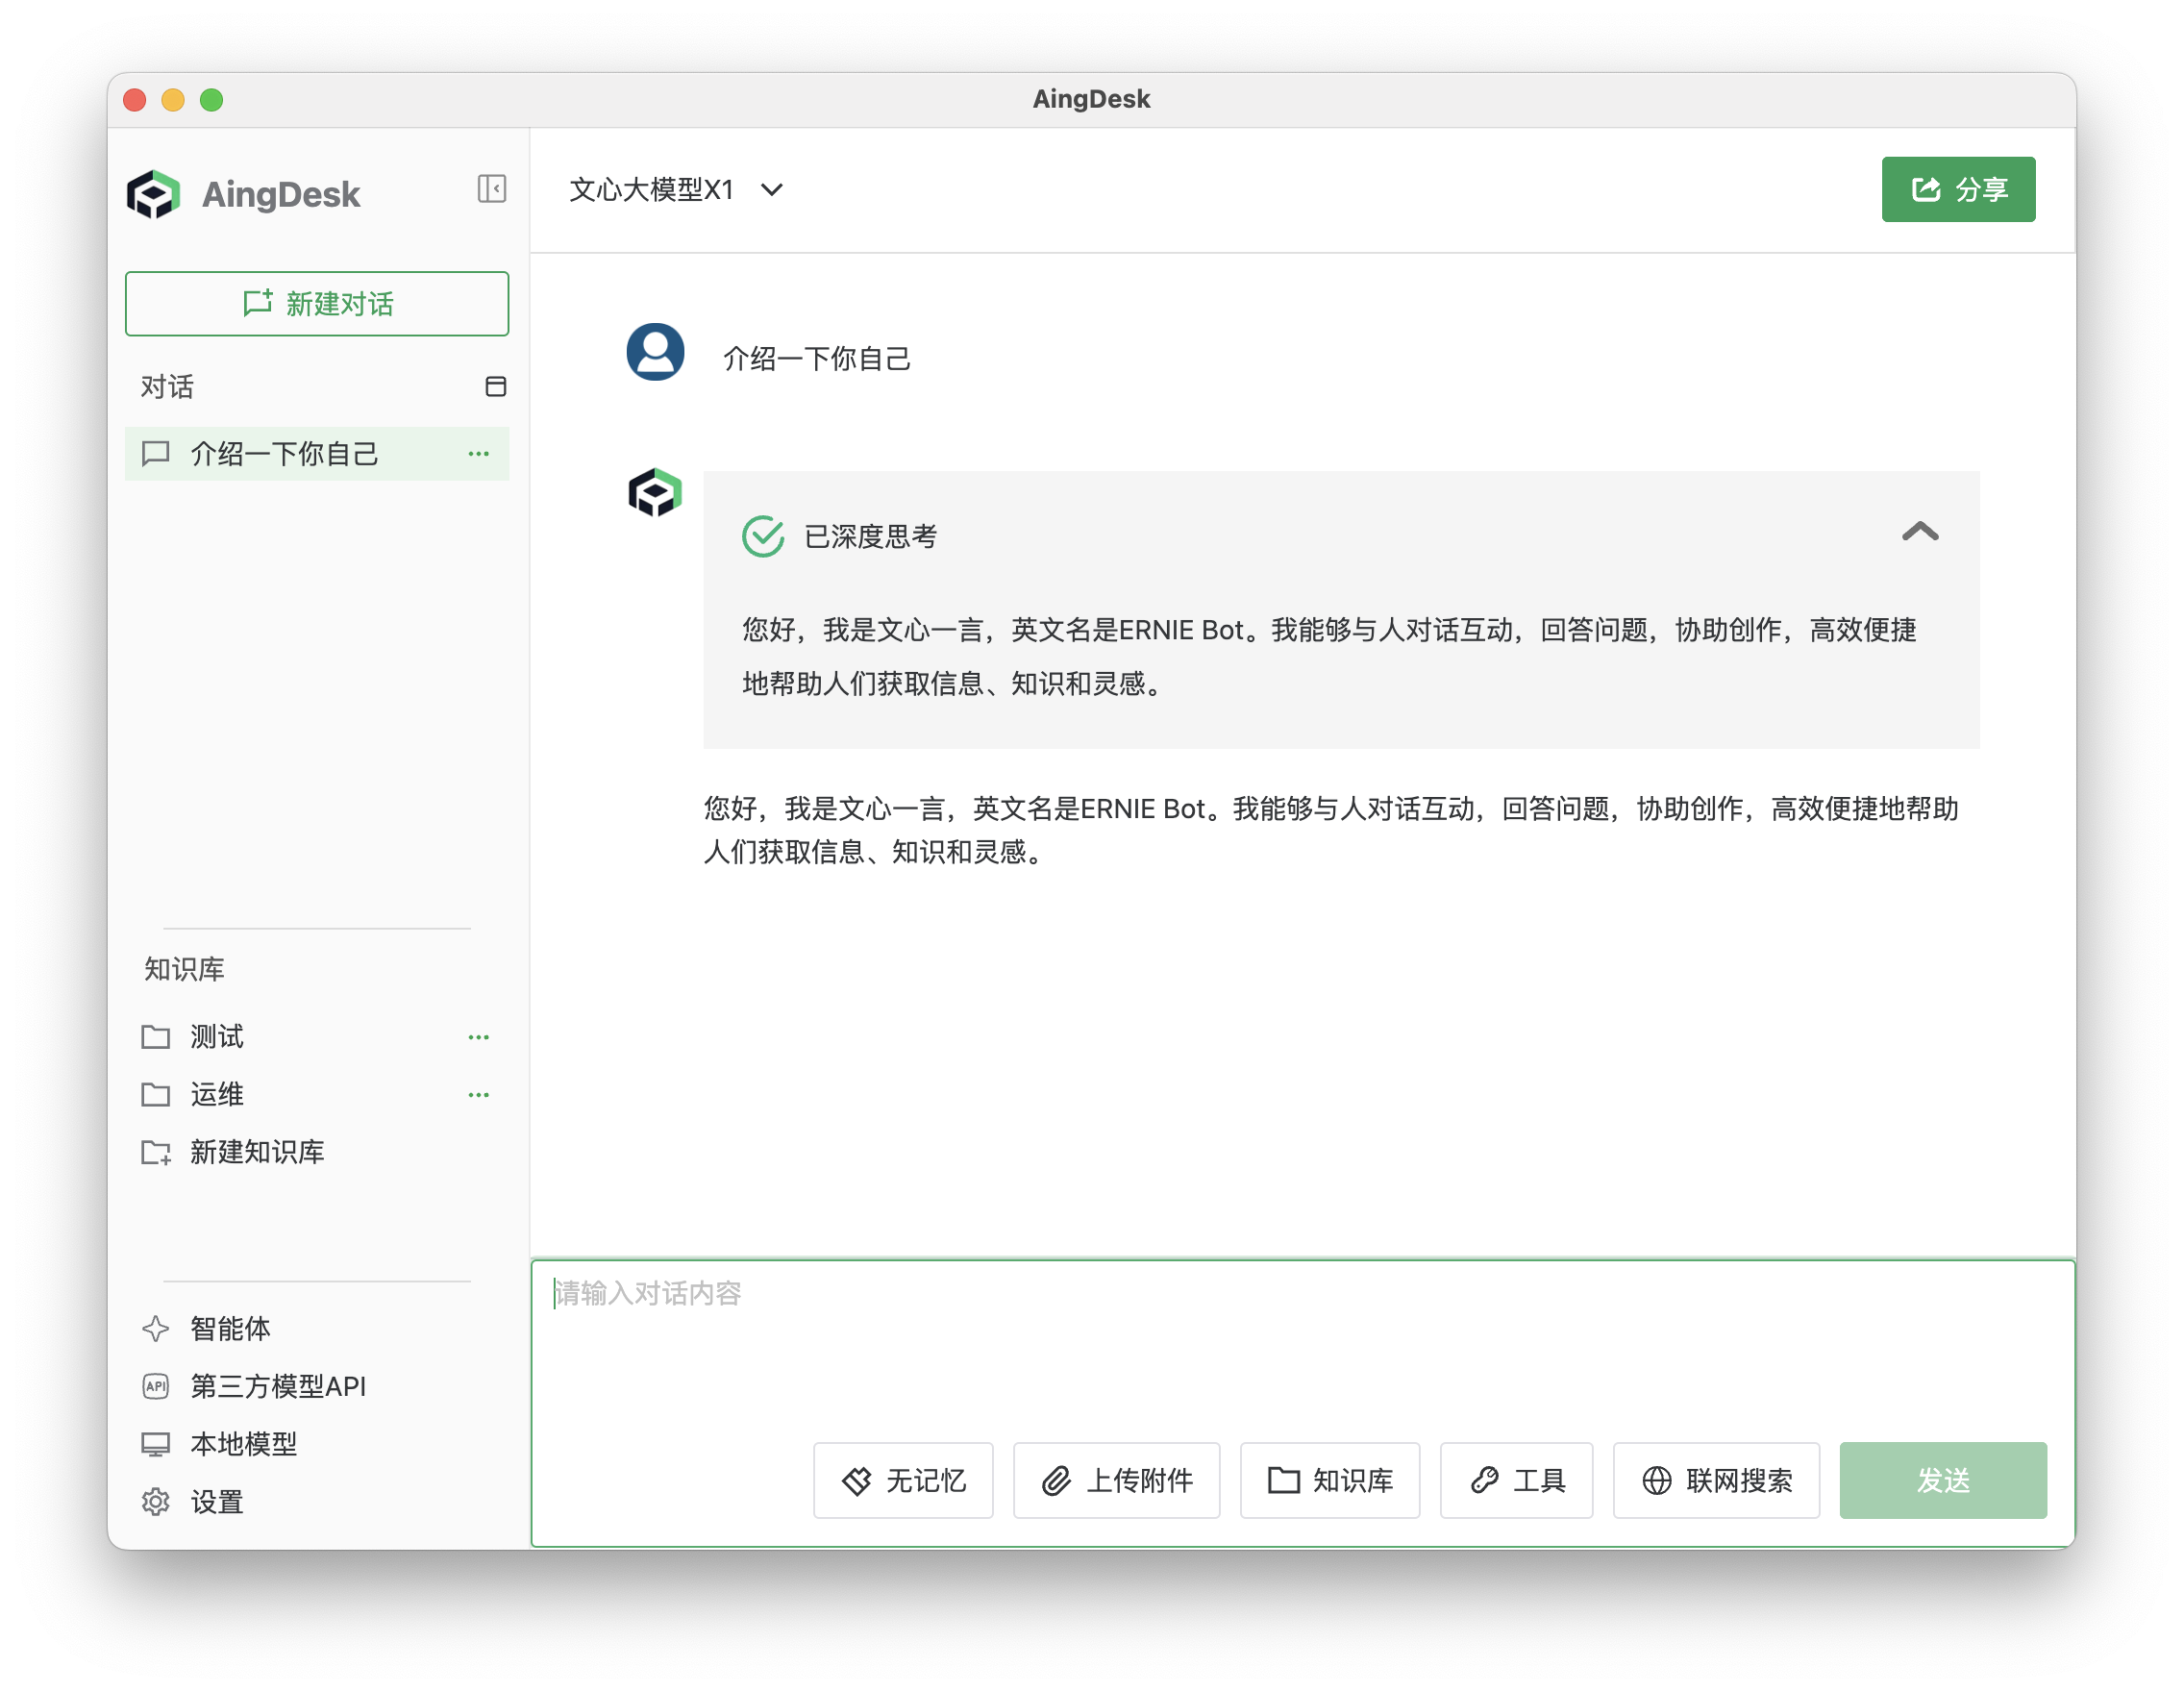Open the 上传附件 attachment uploader
Image resolution: width=2184 pixels, height=1692 pixels.
[x=1116, y=1481]
